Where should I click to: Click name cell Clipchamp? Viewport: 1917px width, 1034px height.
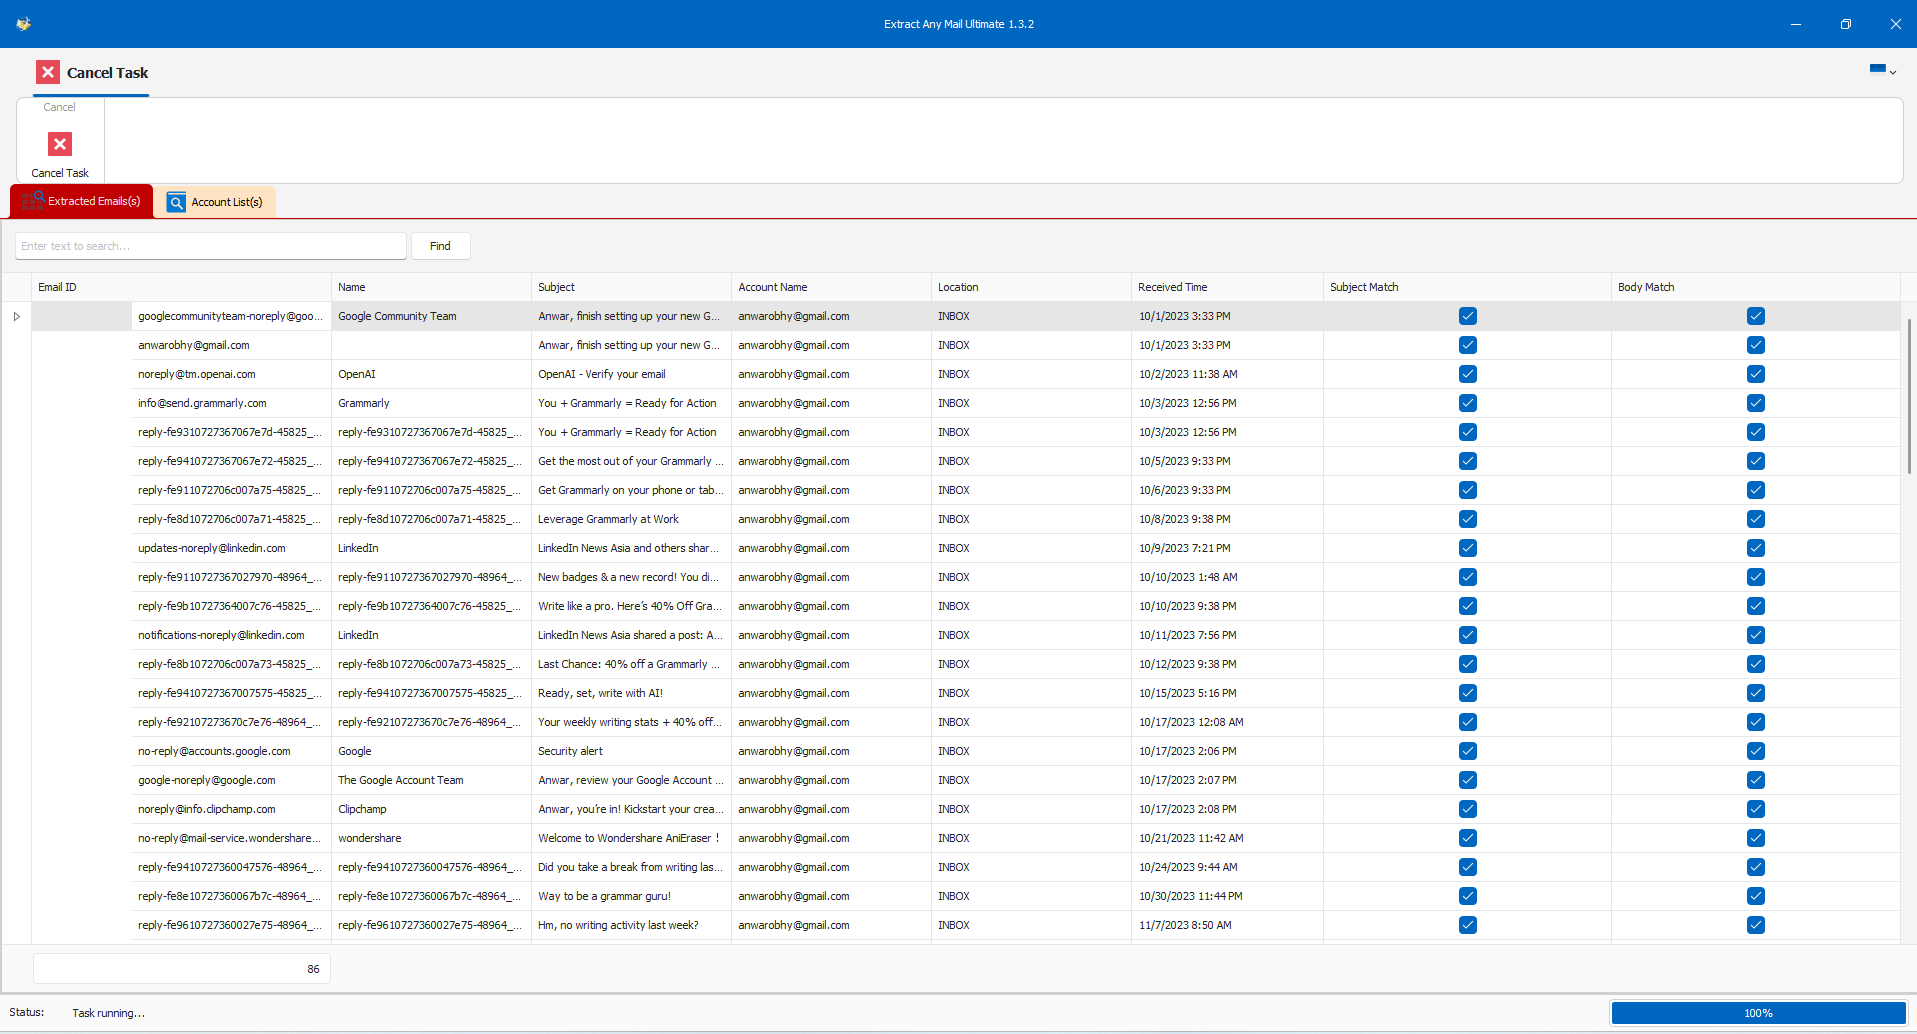(x=362, y=809)
